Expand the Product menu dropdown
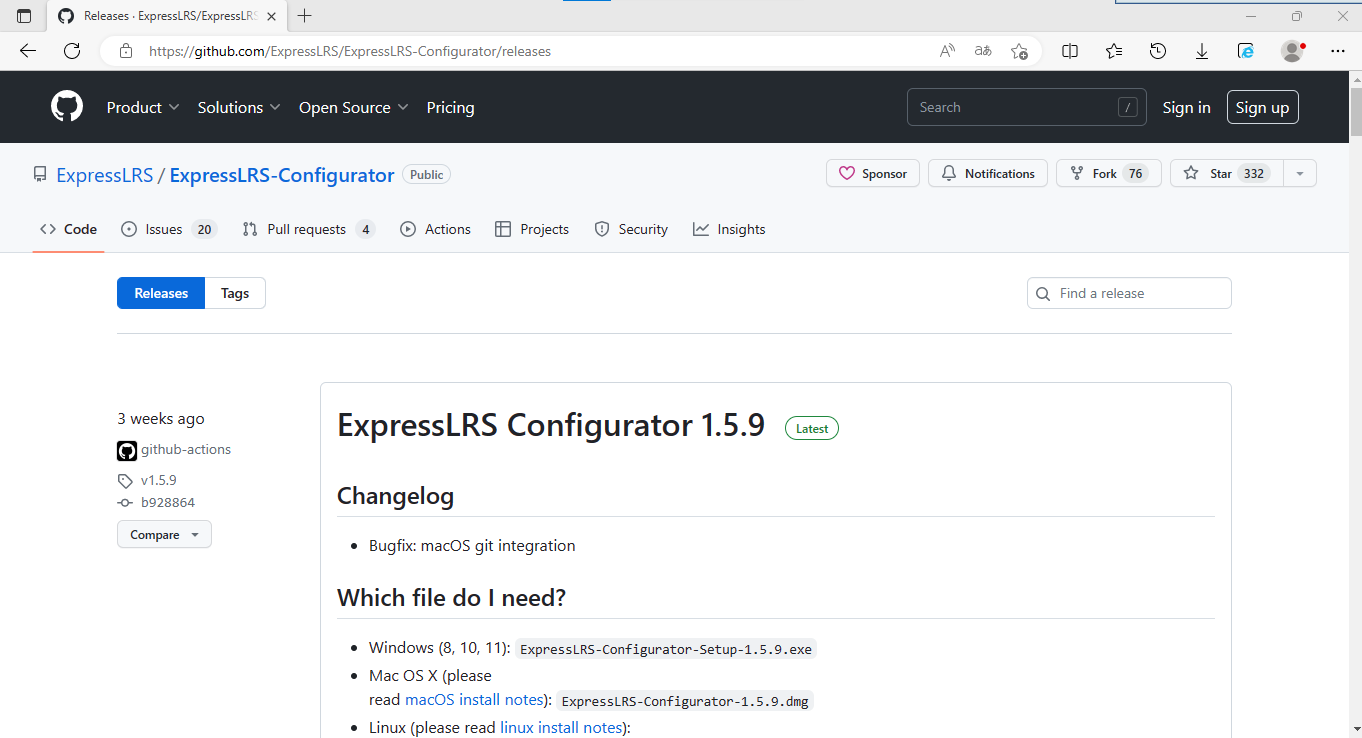This screenshot has width=1362, height=738. (143, 107)
